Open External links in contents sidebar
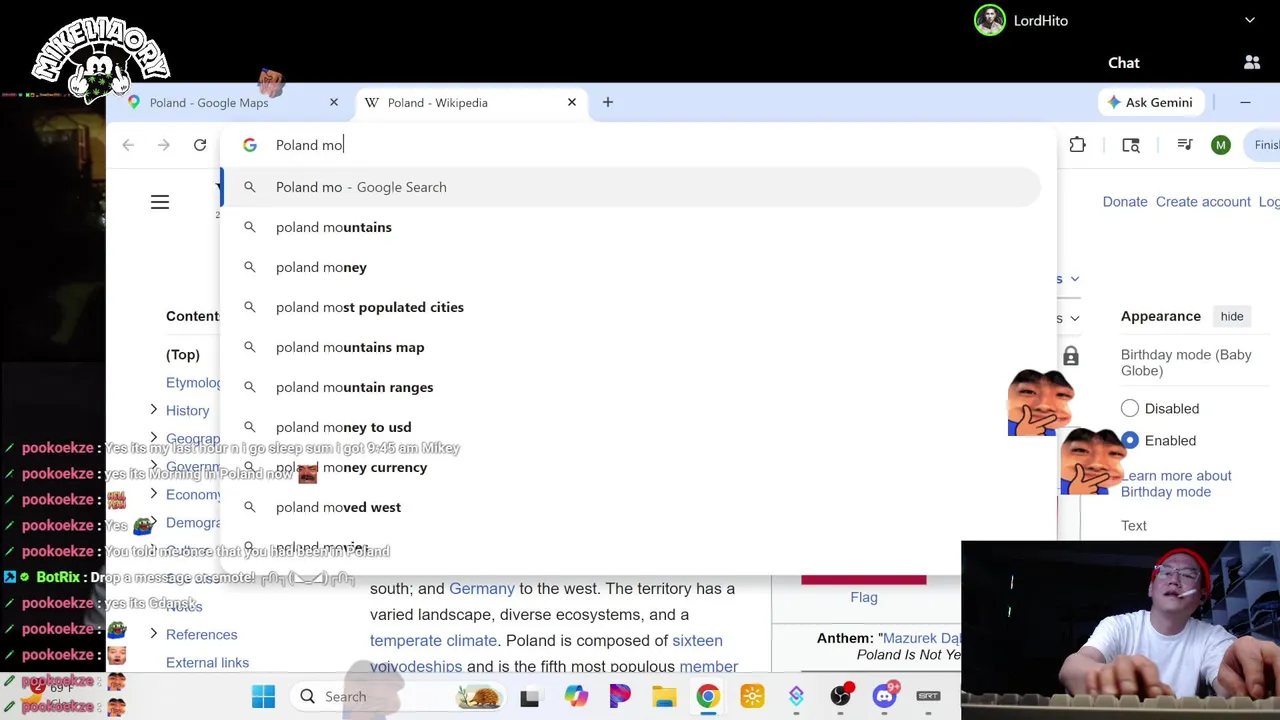Screen dimensions: 1280x720 (207, 662)
